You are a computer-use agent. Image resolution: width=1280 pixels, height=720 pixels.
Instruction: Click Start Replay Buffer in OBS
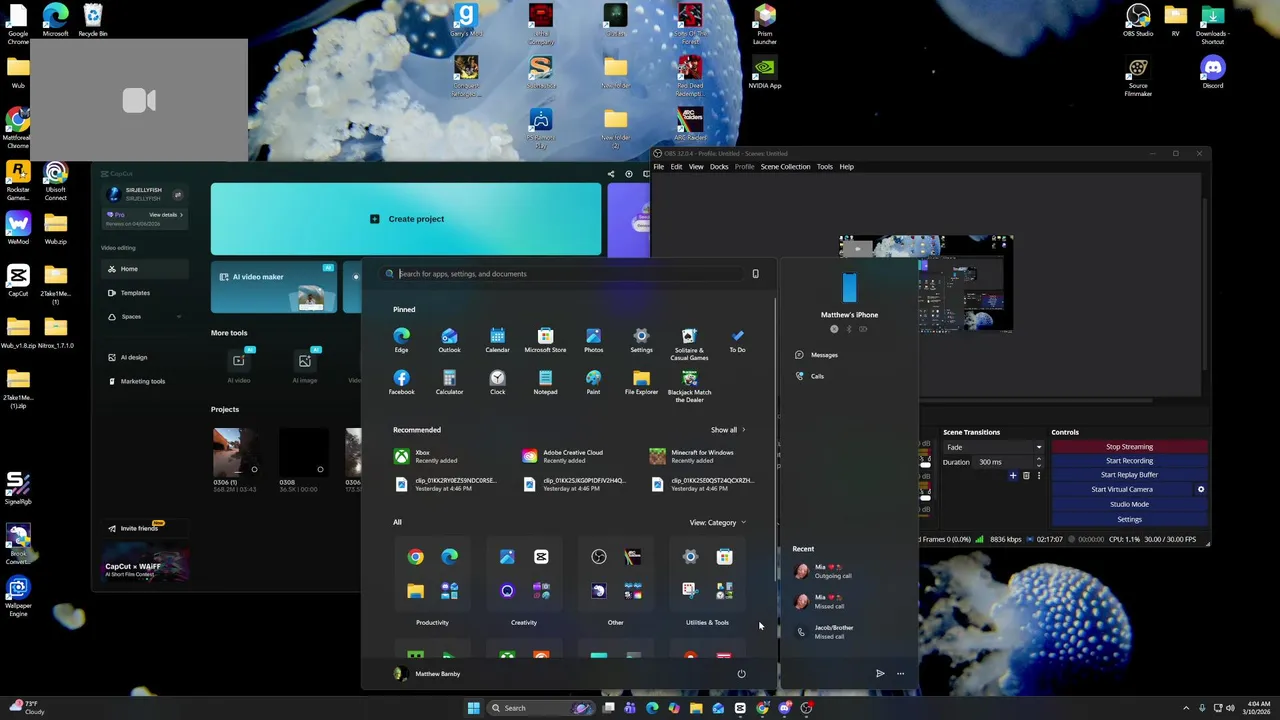[1129, 475]
